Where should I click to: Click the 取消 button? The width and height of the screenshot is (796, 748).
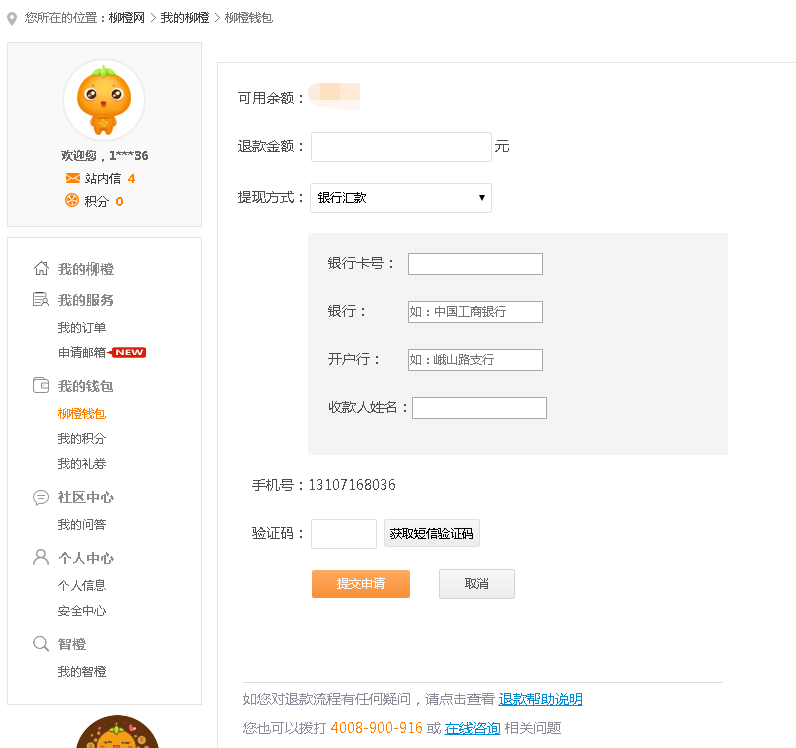pos(477,584)
